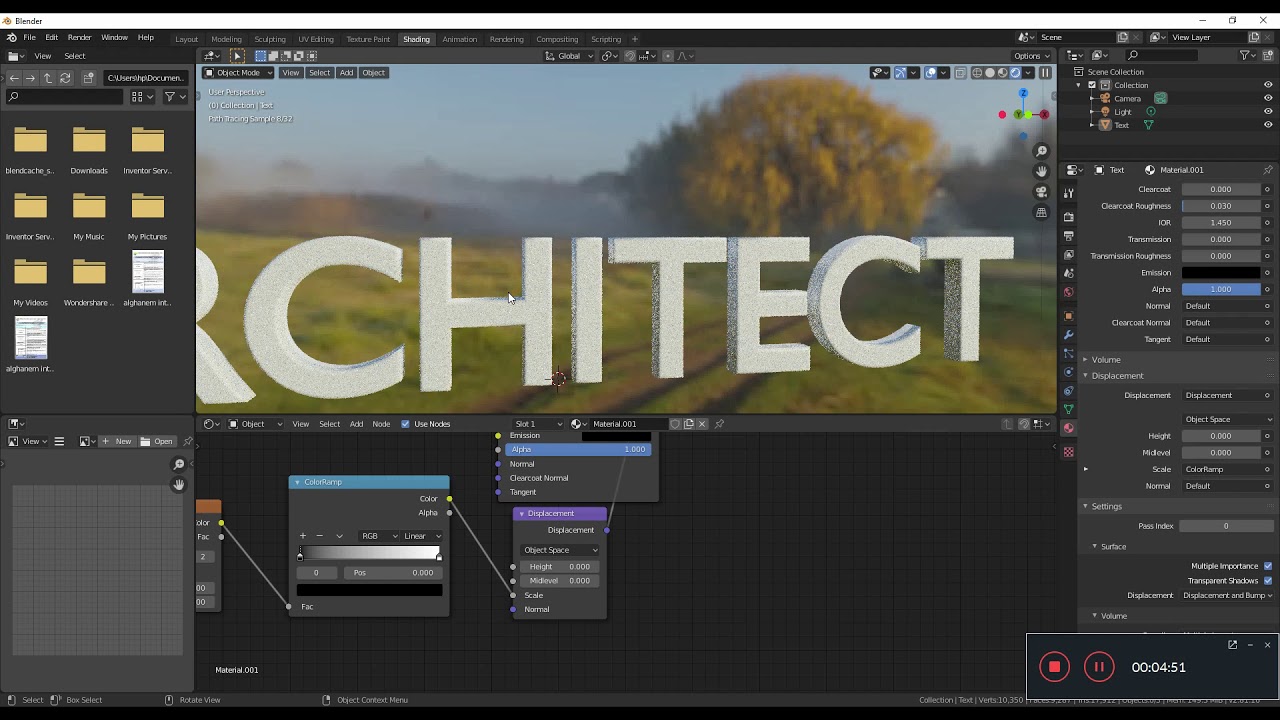Open the Texture properties tab
Image resolution: width=1280 pixels, height=720 pixels.
tap(1068, 451)
